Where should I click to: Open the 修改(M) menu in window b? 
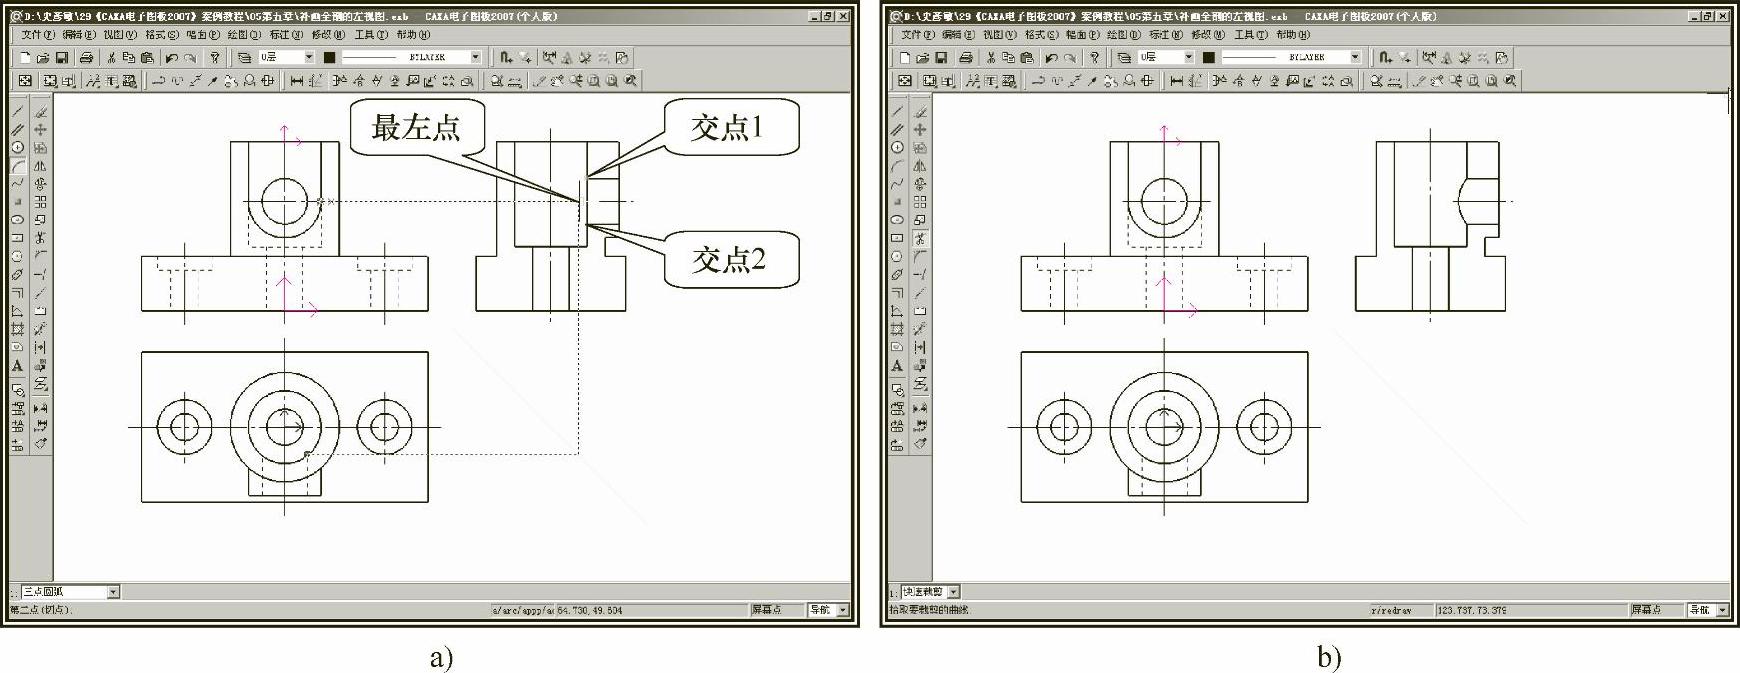pos(1208,35)
